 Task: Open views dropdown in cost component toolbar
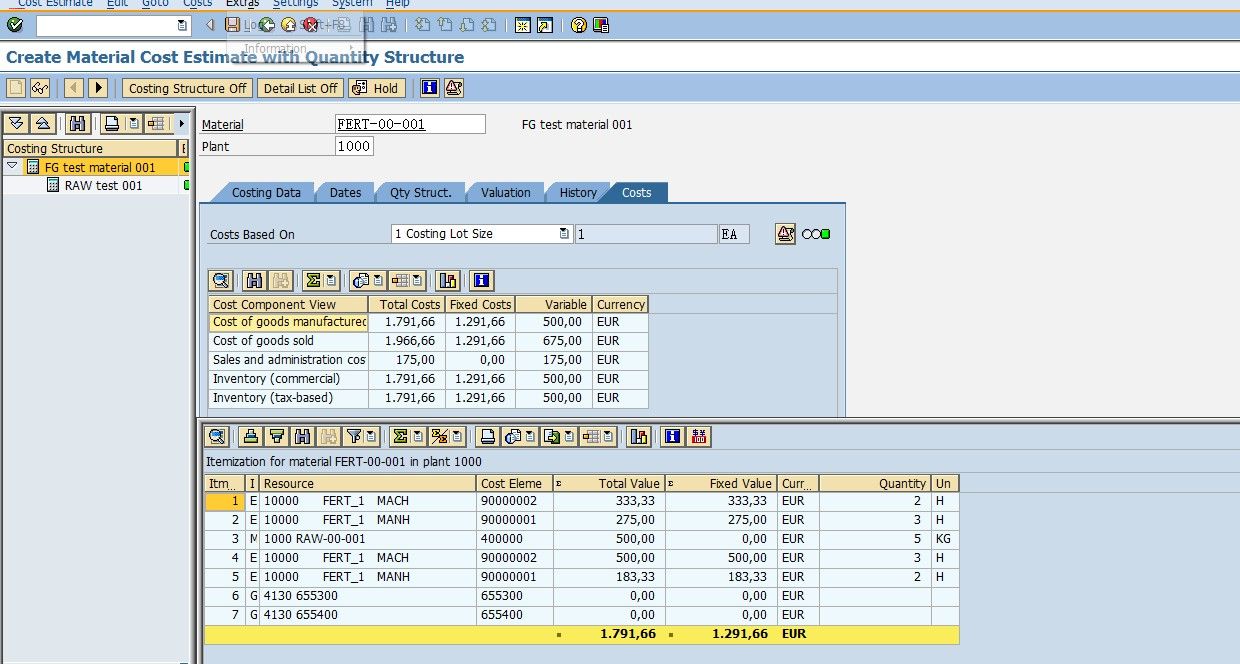378,281
